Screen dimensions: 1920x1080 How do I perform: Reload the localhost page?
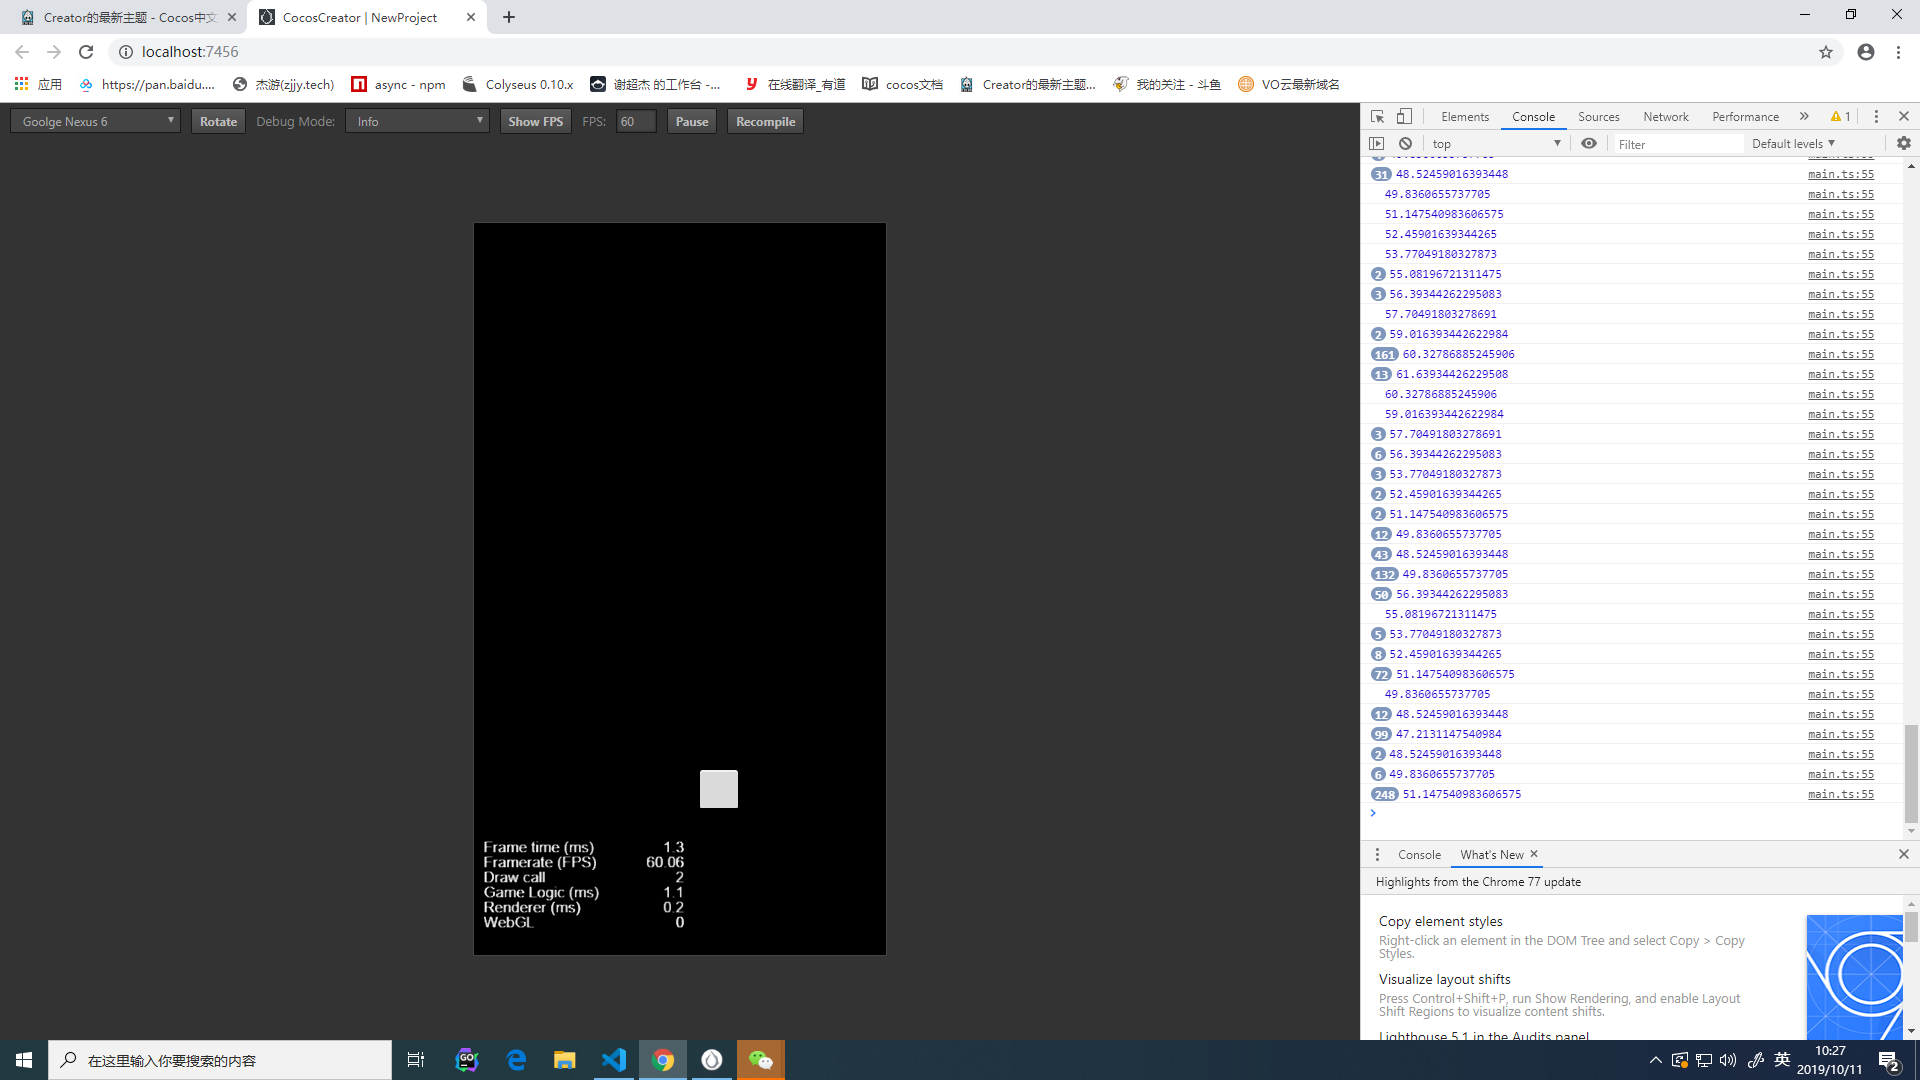pyautogui.click(x=86, y=52)
